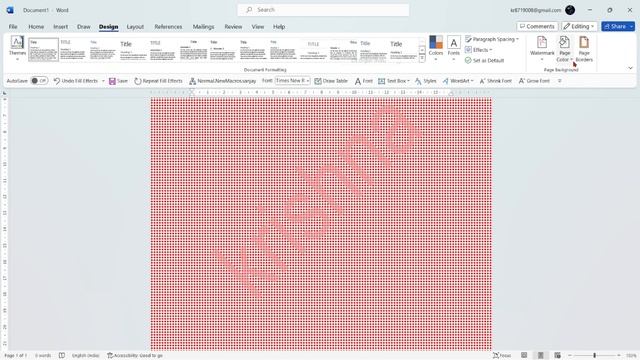This screenshot has width=640, height=360.
Task: Open the Times New Roman font combo box
Action: [292, 81]
